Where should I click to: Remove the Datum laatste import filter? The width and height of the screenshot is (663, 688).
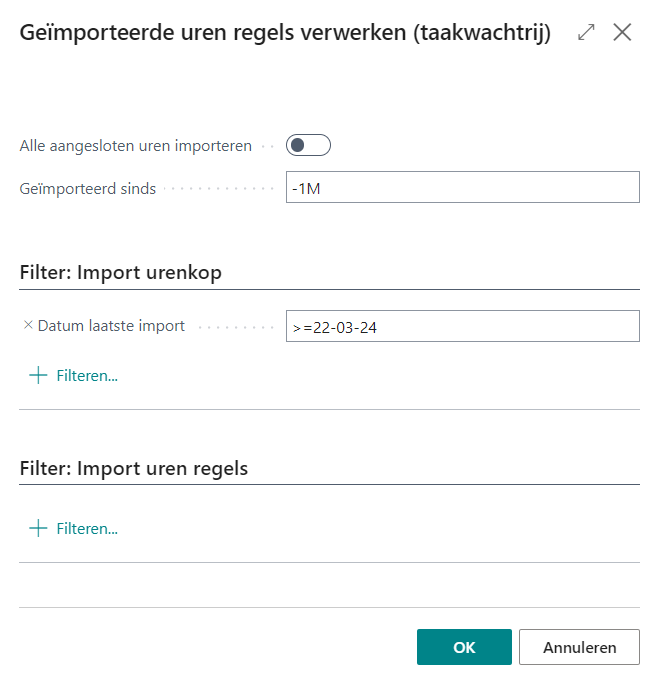point(27,326)
